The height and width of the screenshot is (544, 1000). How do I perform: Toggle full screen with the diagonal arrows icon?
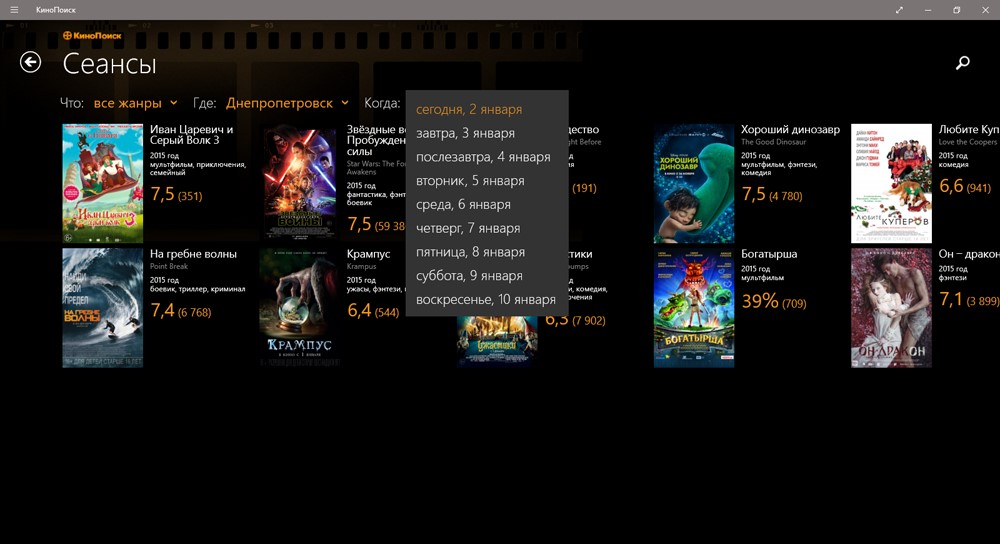899,10
